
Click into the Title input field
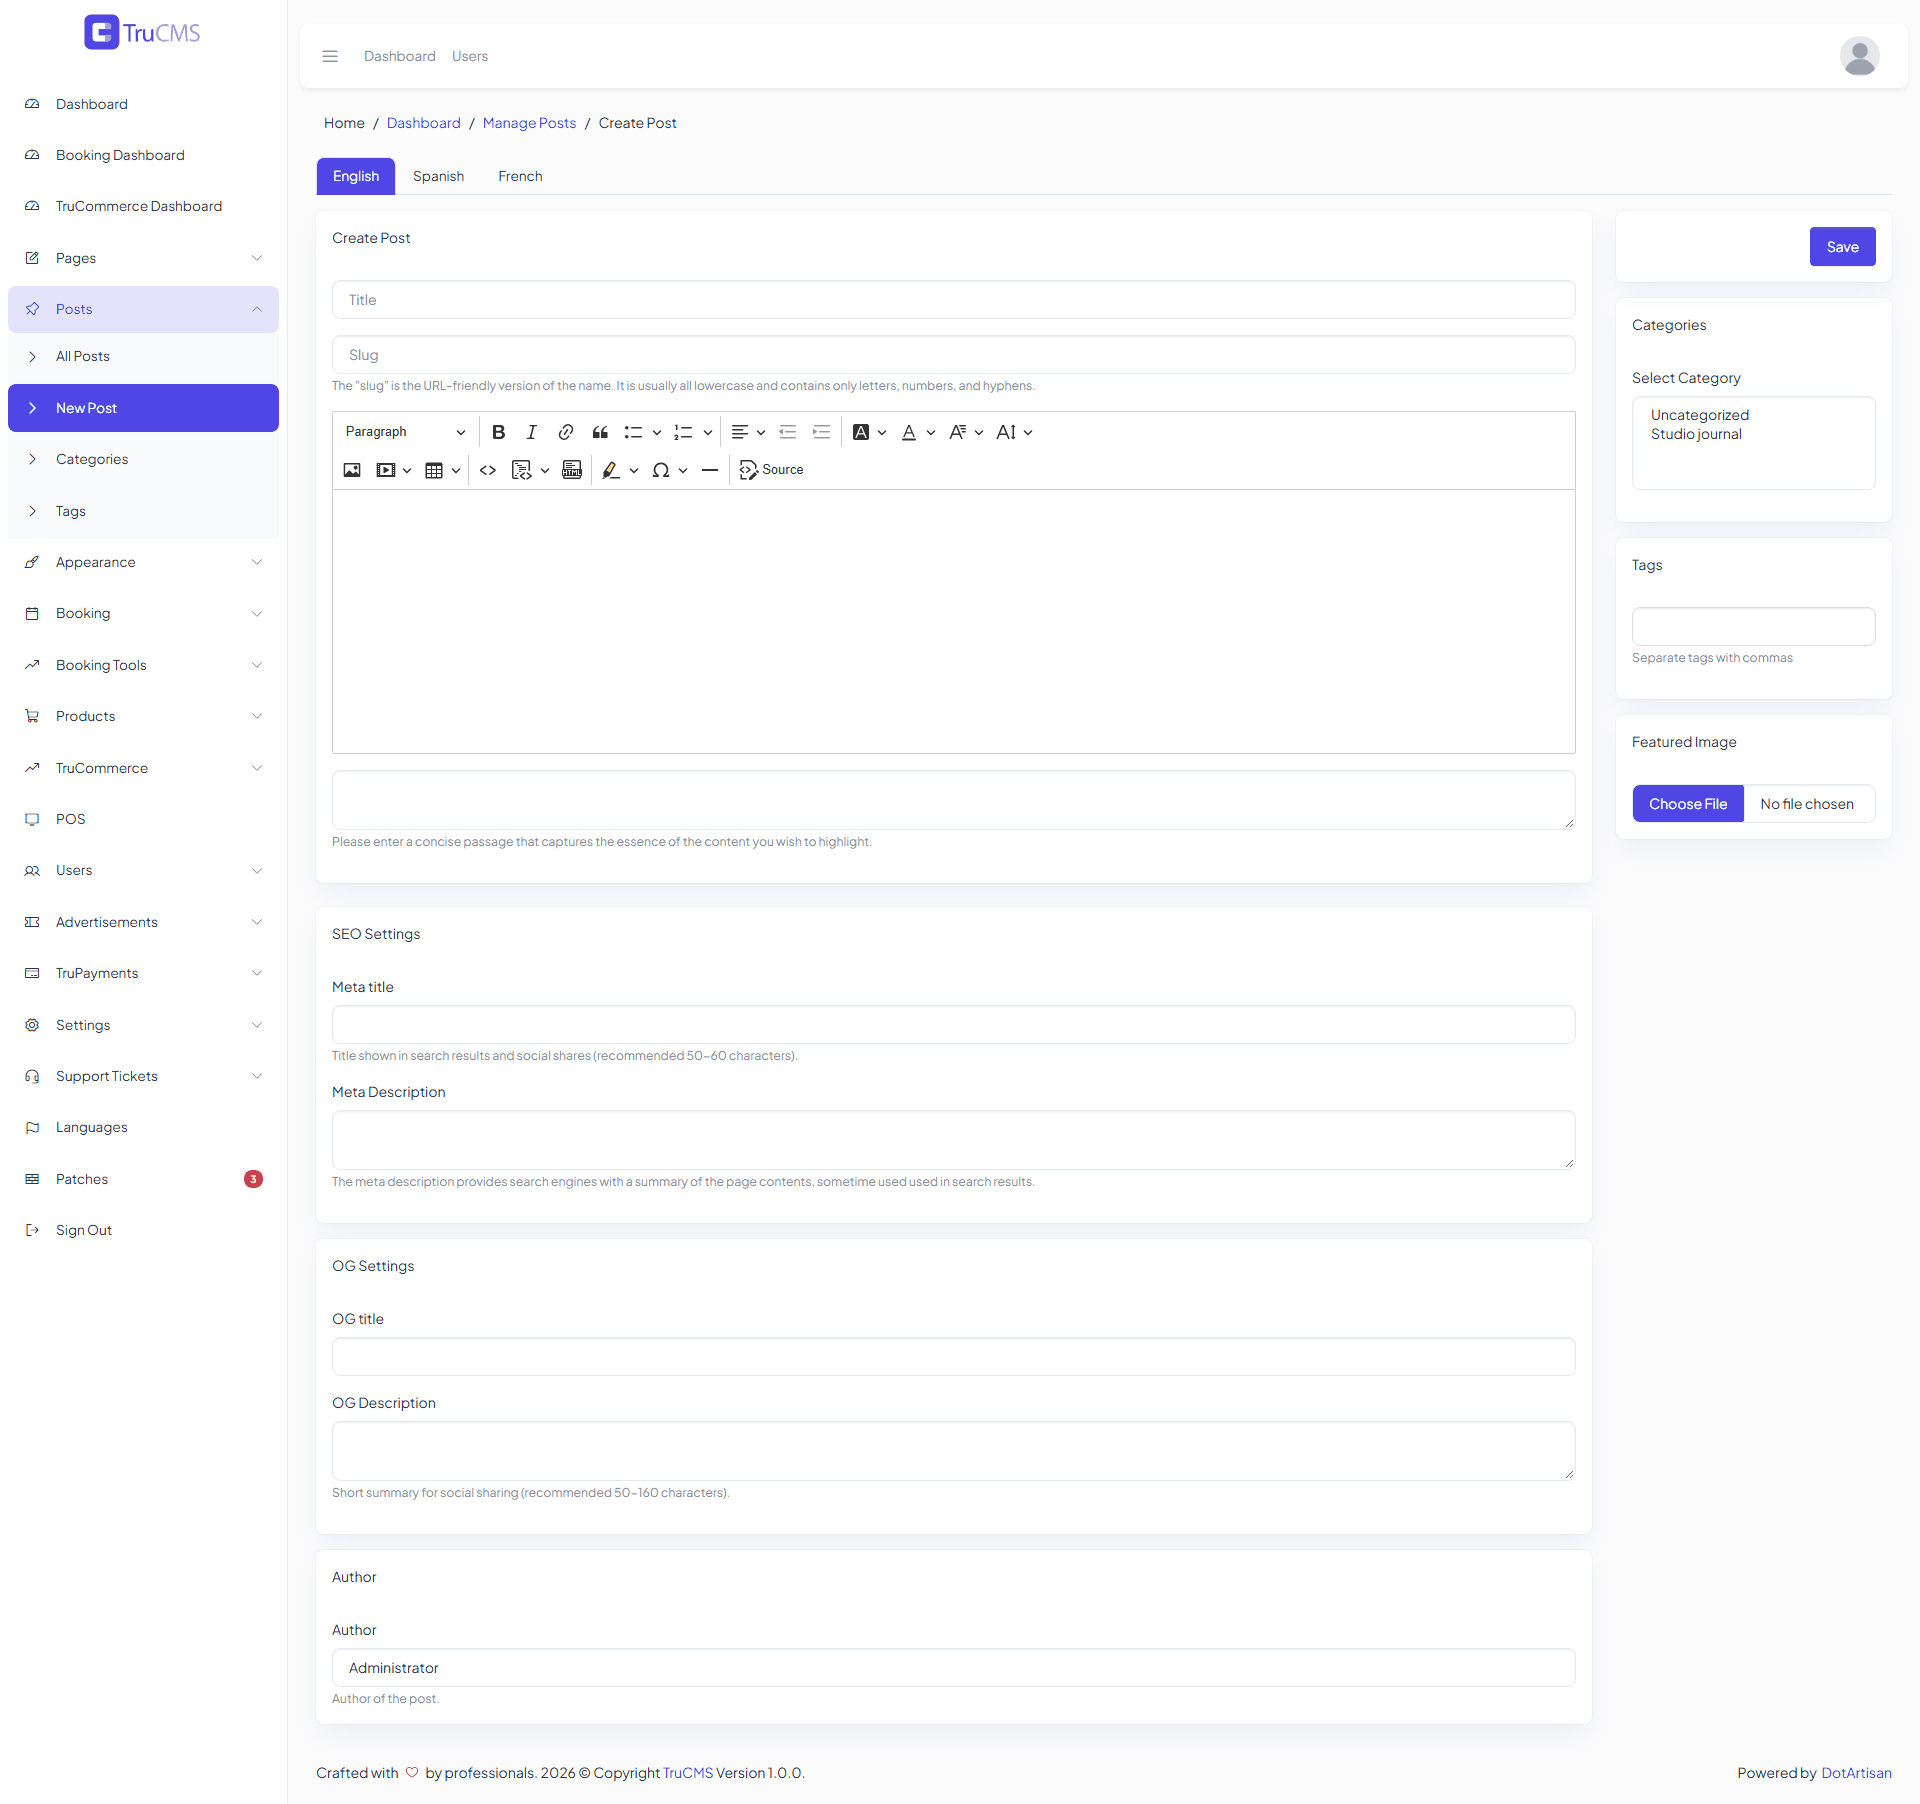(954, 300)
